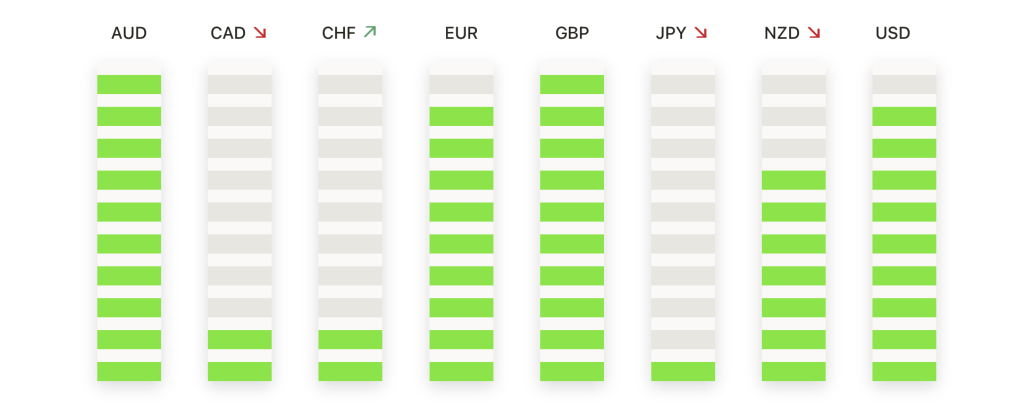The width and height of the screenshot is (1024, 405).
Task: Click the bottom green bar of JPY meter
Action: (683, 371)
